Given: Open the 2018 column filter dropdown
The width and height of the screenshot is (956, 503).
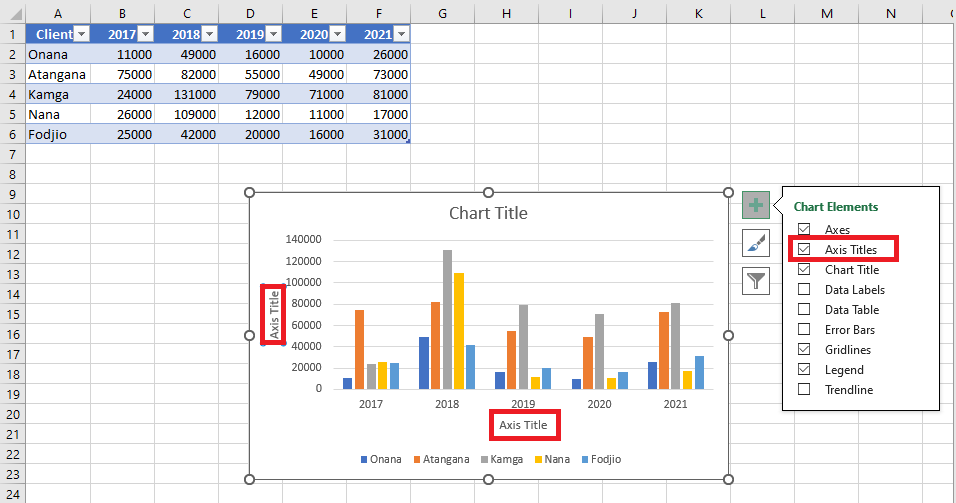Looking at the screenshot, I should [209, 34].
